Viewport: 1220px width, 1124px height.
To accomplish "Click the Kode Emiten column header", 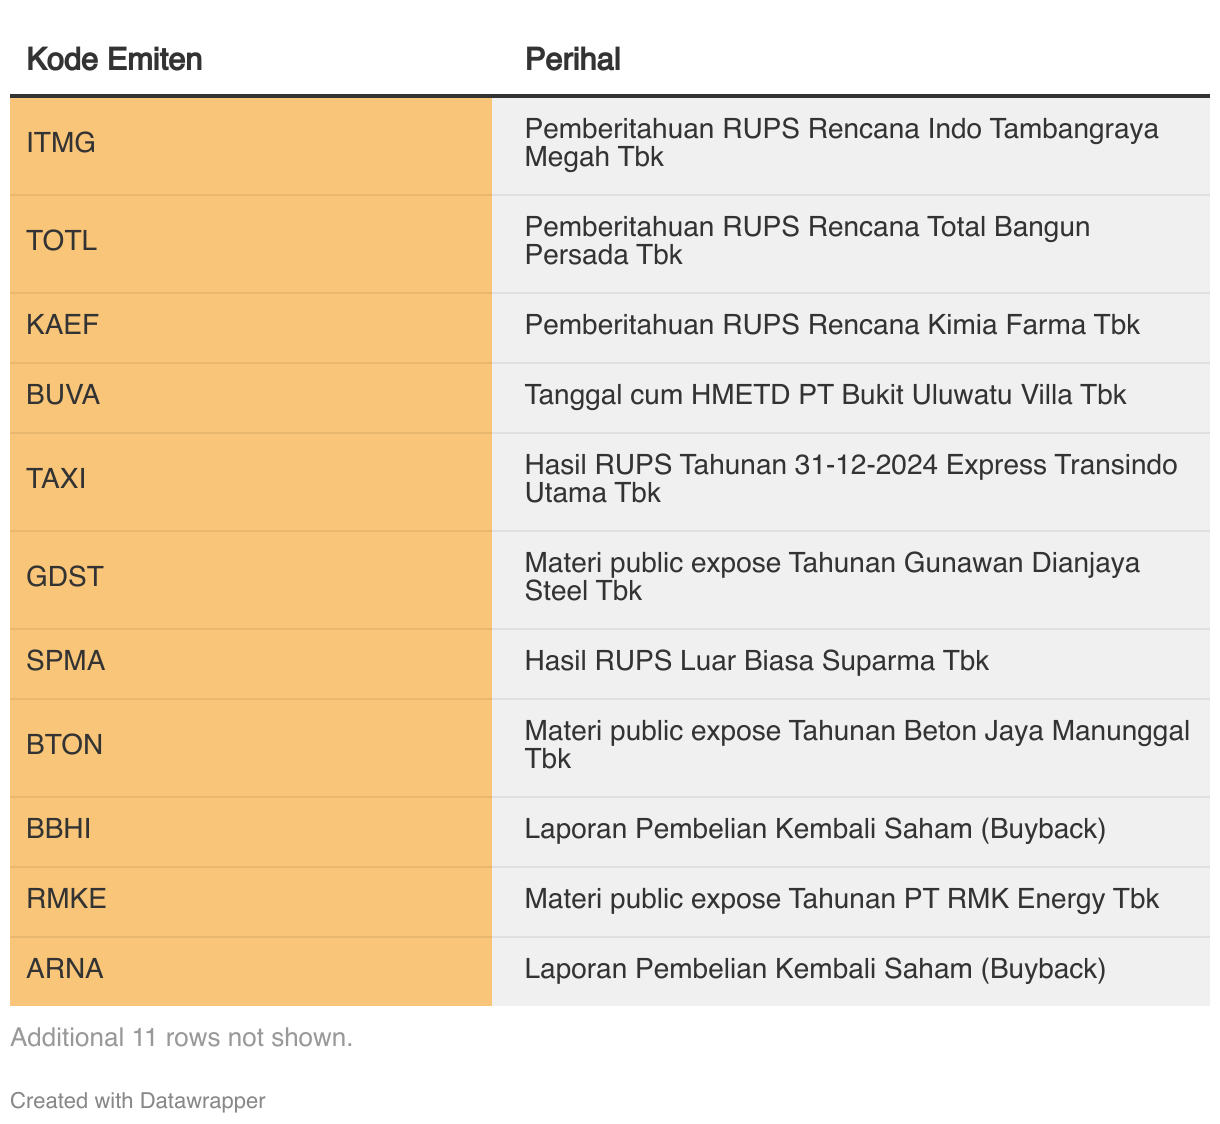I will click(x=114, y=60).
